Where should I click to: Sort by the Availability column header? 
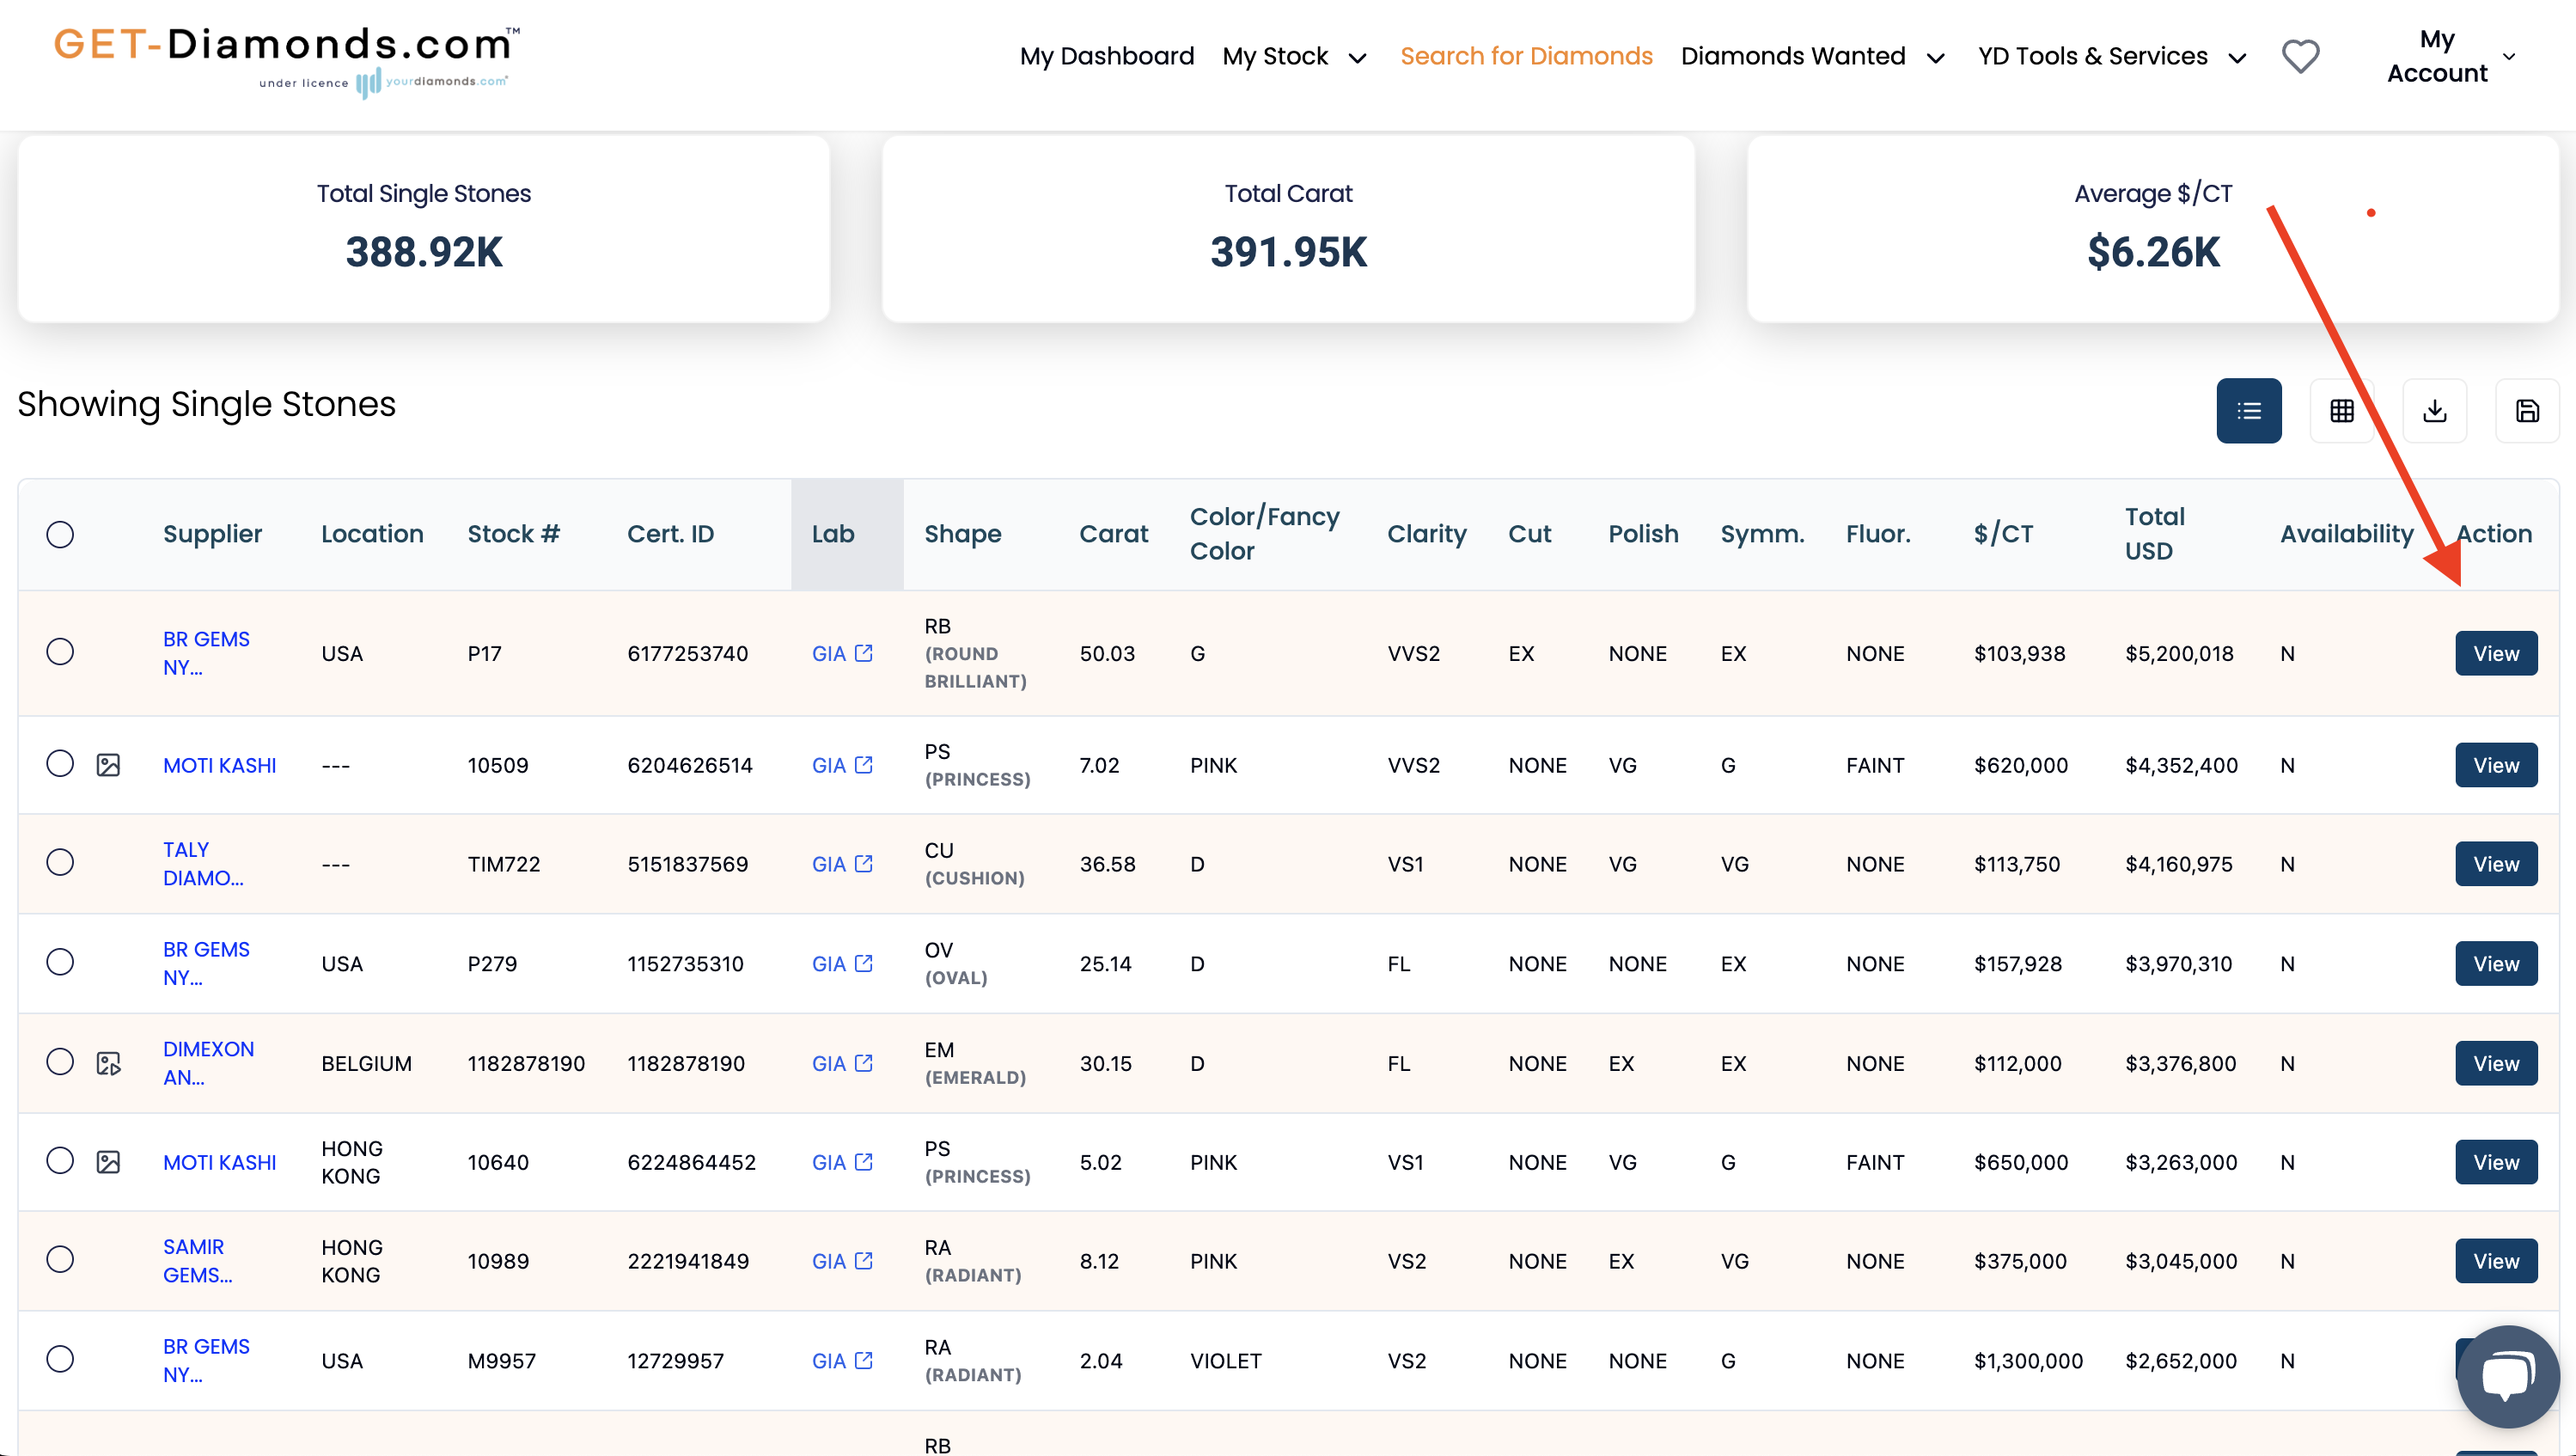(2346, 534)
